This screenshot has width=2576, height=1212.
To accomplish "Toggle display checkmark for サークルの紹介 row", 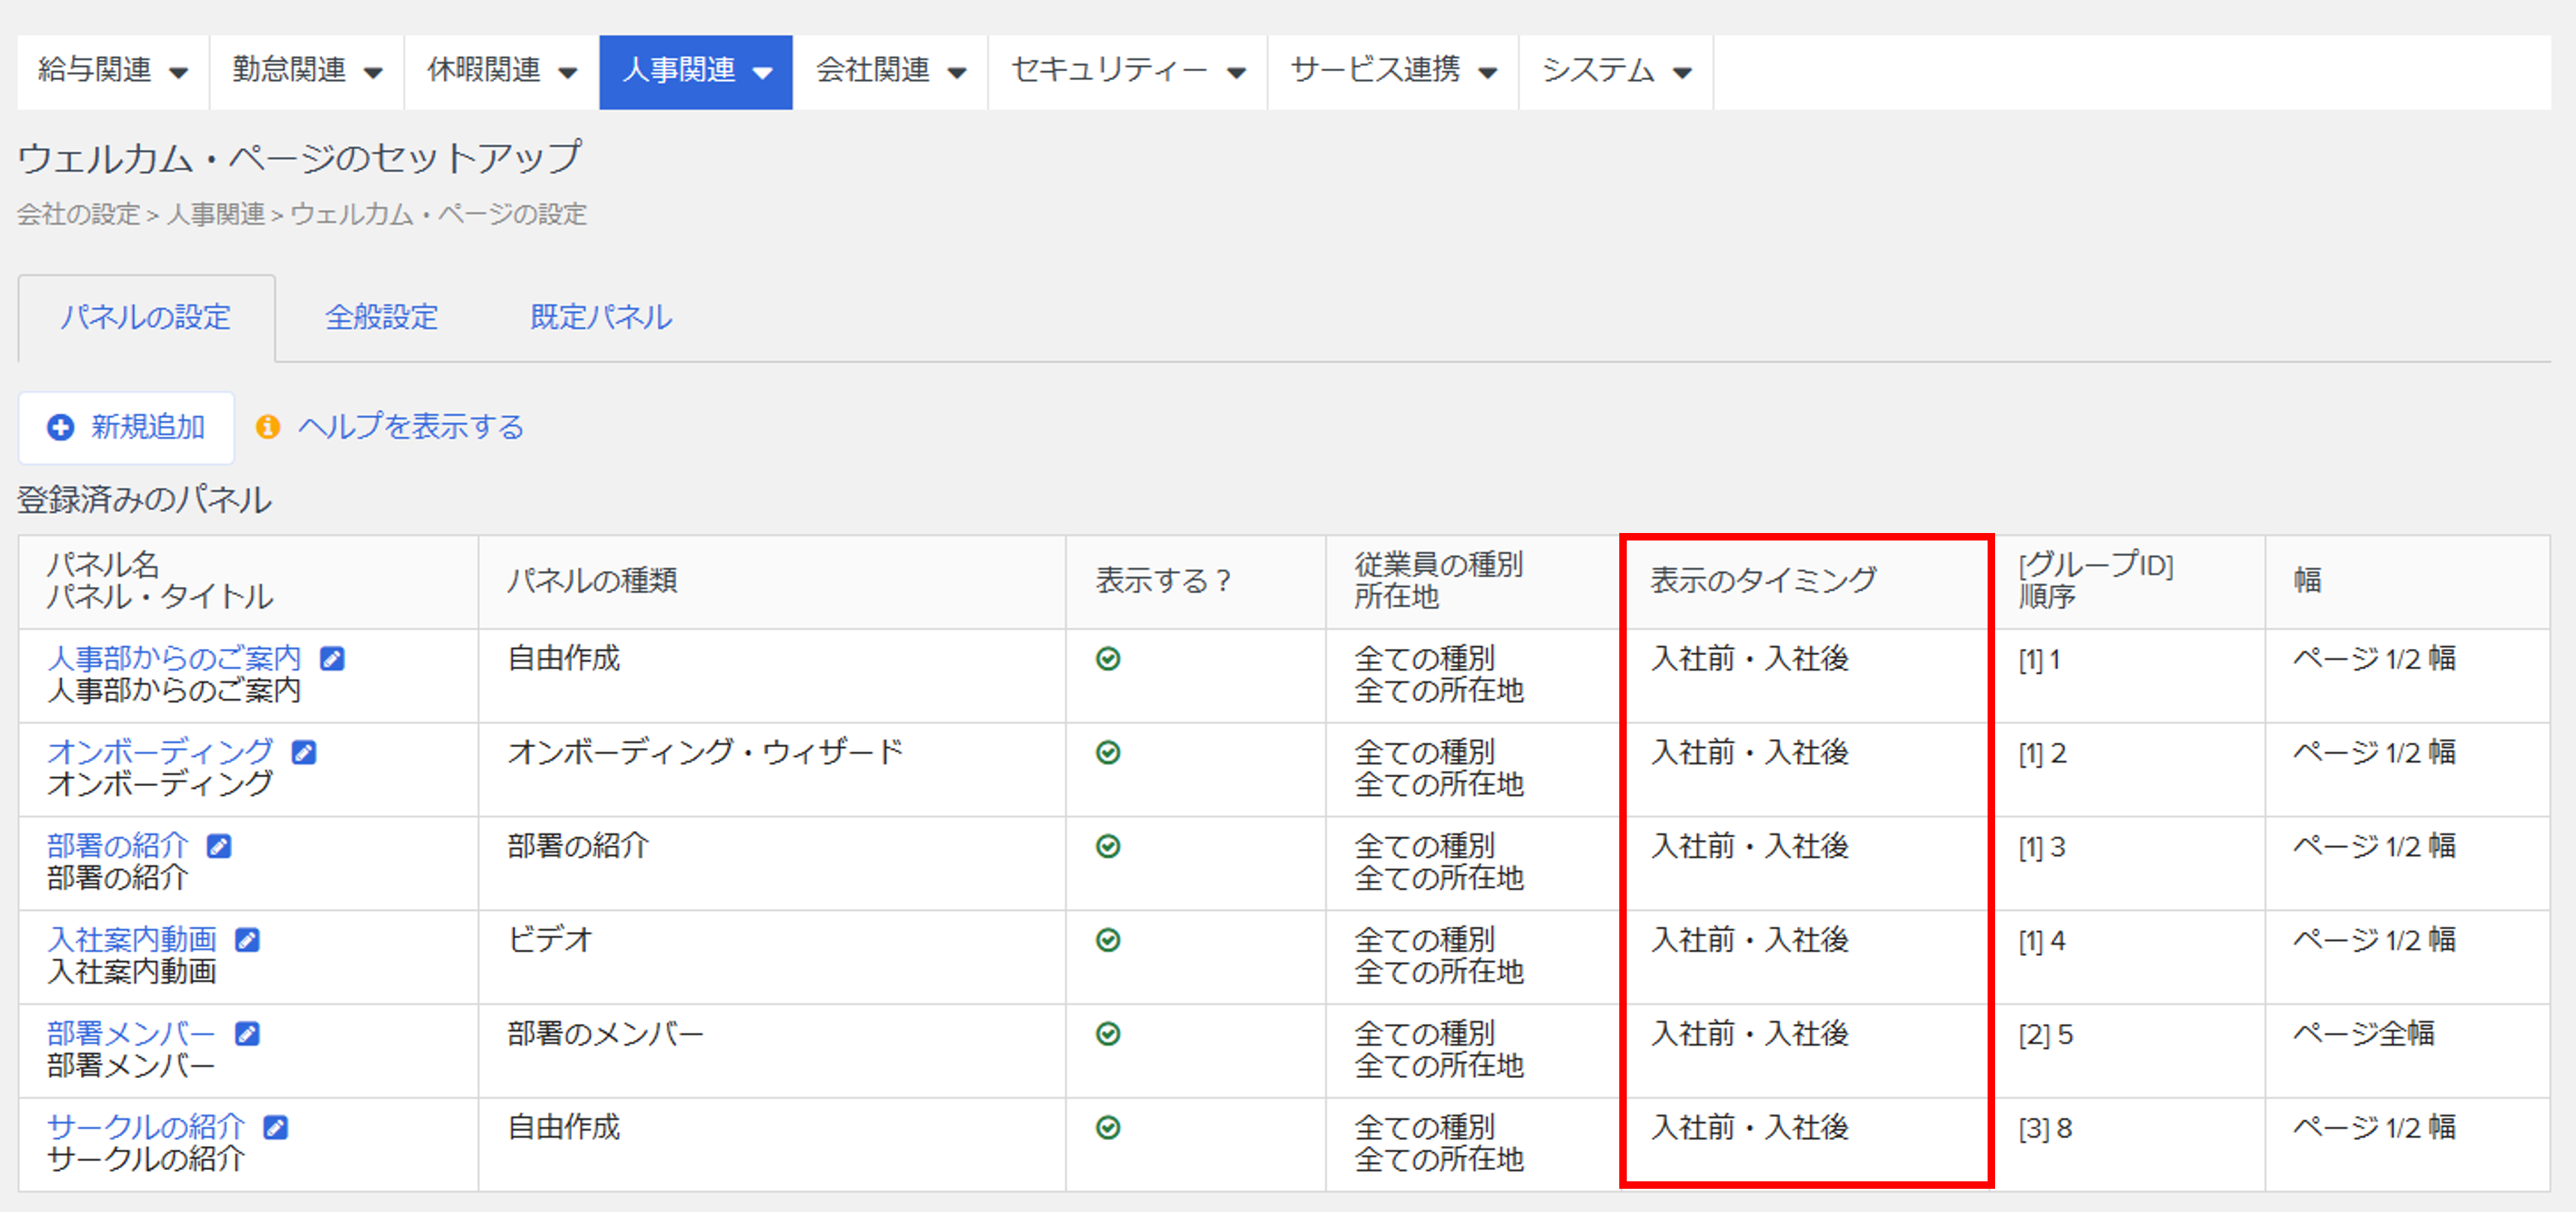I will [x=1107, y=1127].
